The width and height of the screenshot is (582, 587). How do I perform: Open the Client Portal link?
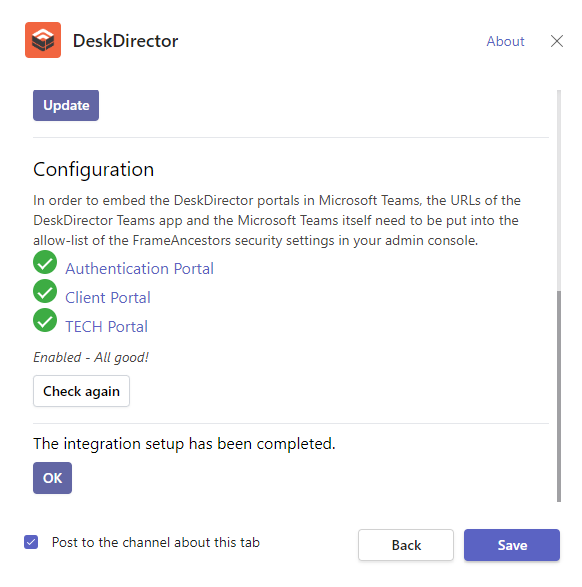[x=108, y=298]
